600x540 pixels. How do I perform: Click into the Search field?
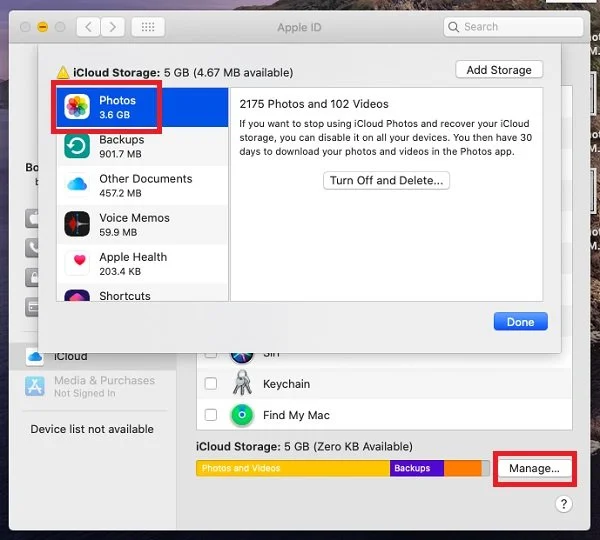point(514,27)
